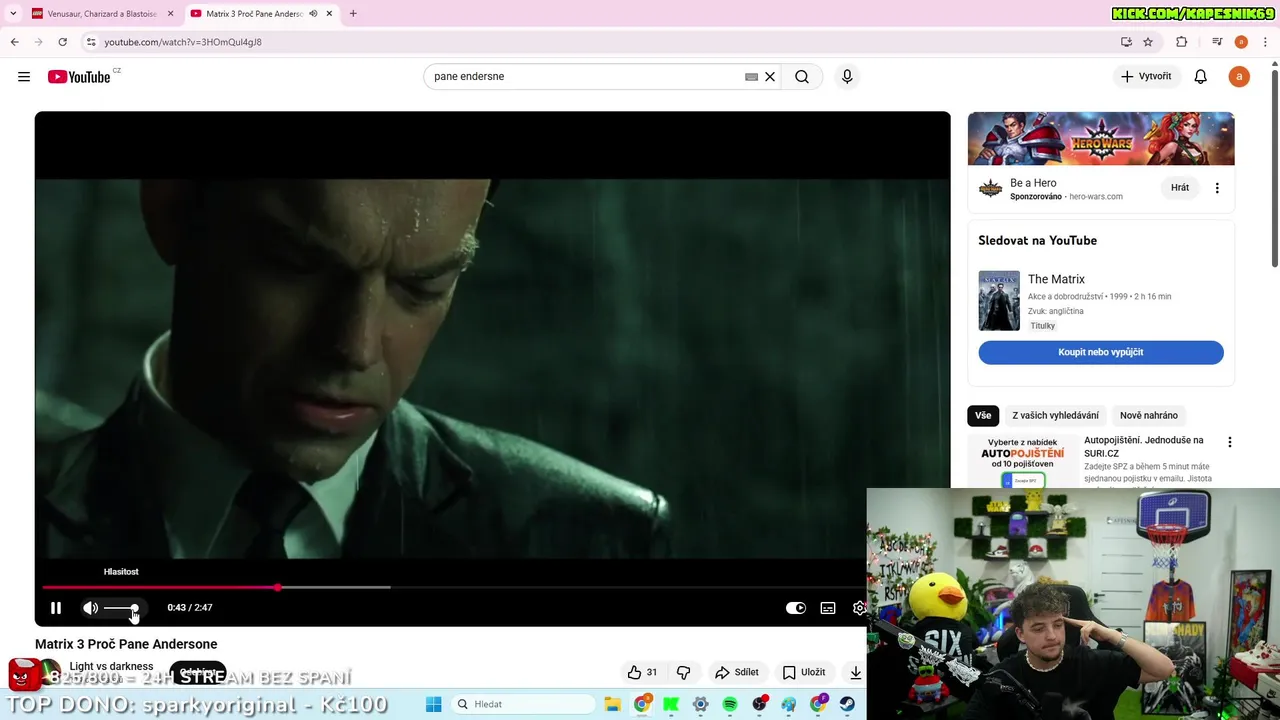Click the Hrát button on Hero Wars ad

click(x=1180, y=188)
